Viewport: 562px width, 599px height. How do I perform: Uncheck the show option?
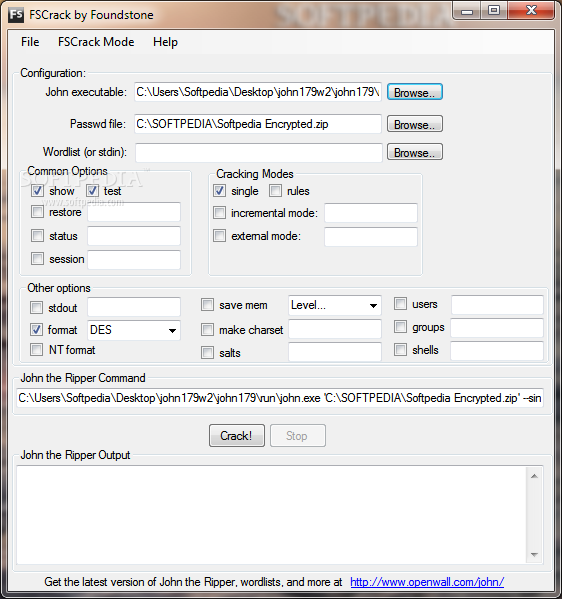pos(37,190)
